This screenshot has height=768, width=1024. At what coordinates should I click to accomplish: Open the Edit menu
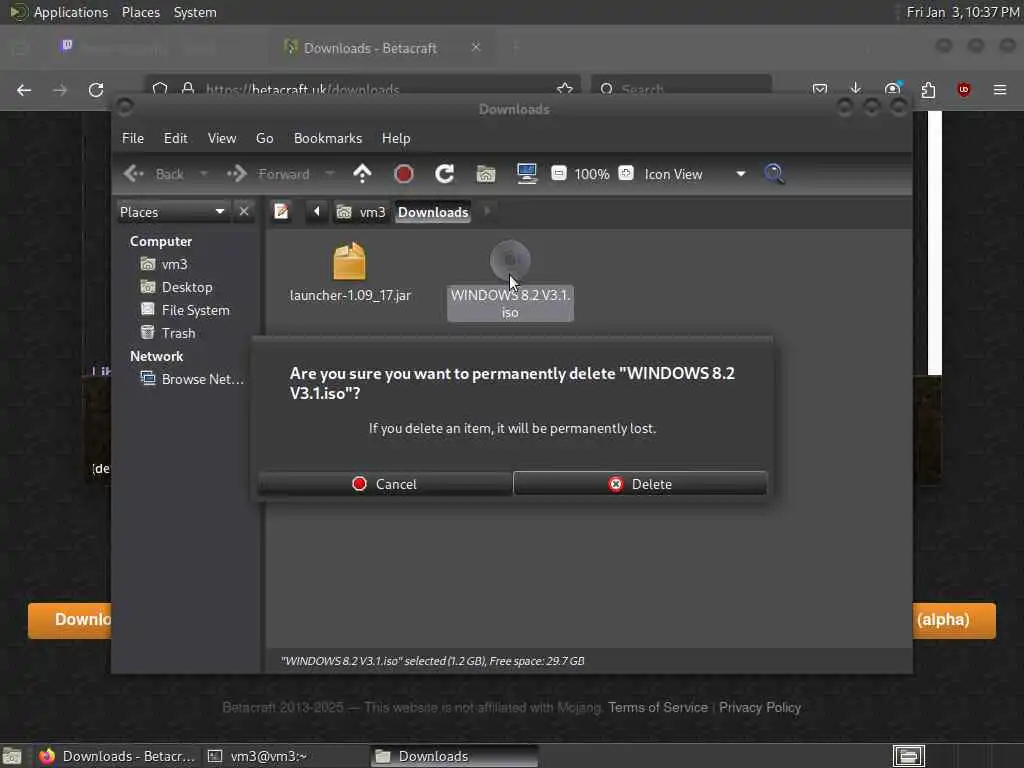tap(175, 138)
